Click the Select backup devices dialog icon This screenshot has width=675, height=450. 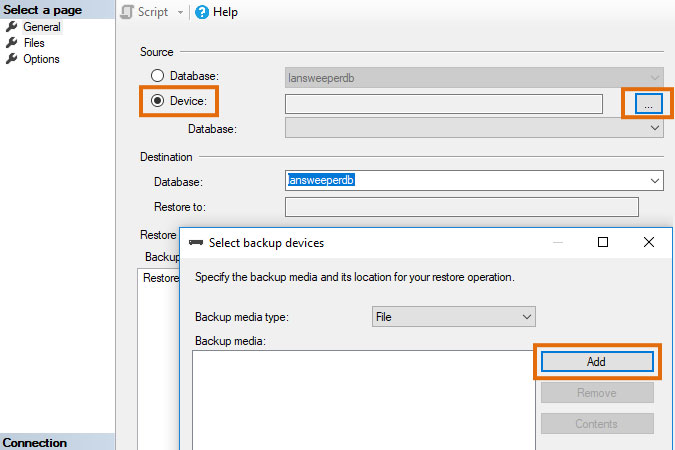point(196,243)
